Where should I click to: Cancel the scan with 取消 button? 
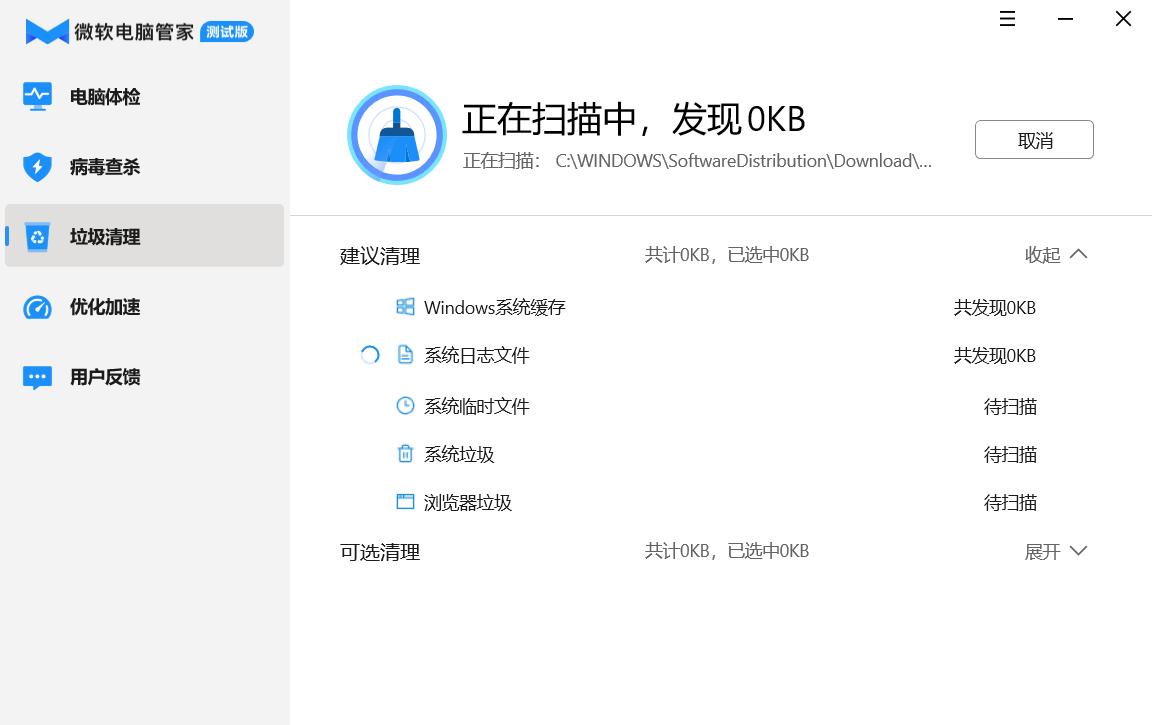coord(1034,139)
